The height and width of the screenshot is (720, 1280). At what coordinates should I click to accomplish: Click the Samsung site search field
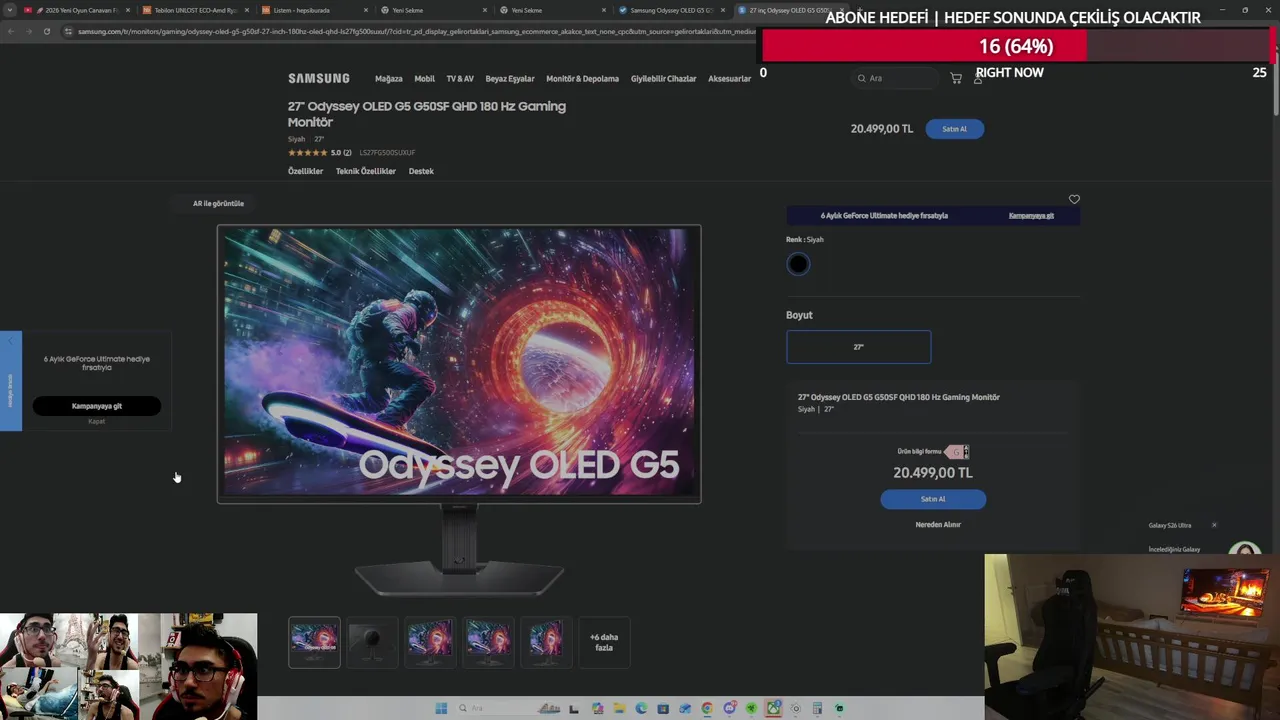896,78
